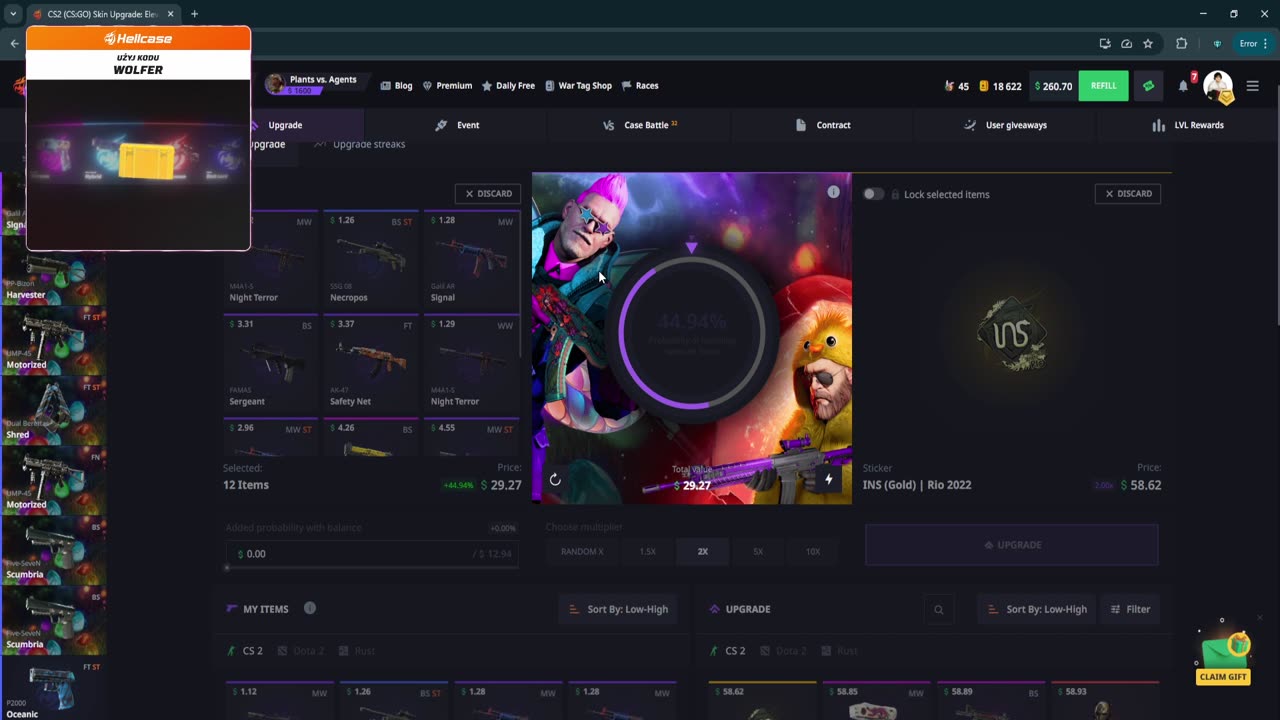Viewport: 1280px width, 720px height.
Task: Open War Tag Shop link
Action: click(x=578, y=86)
